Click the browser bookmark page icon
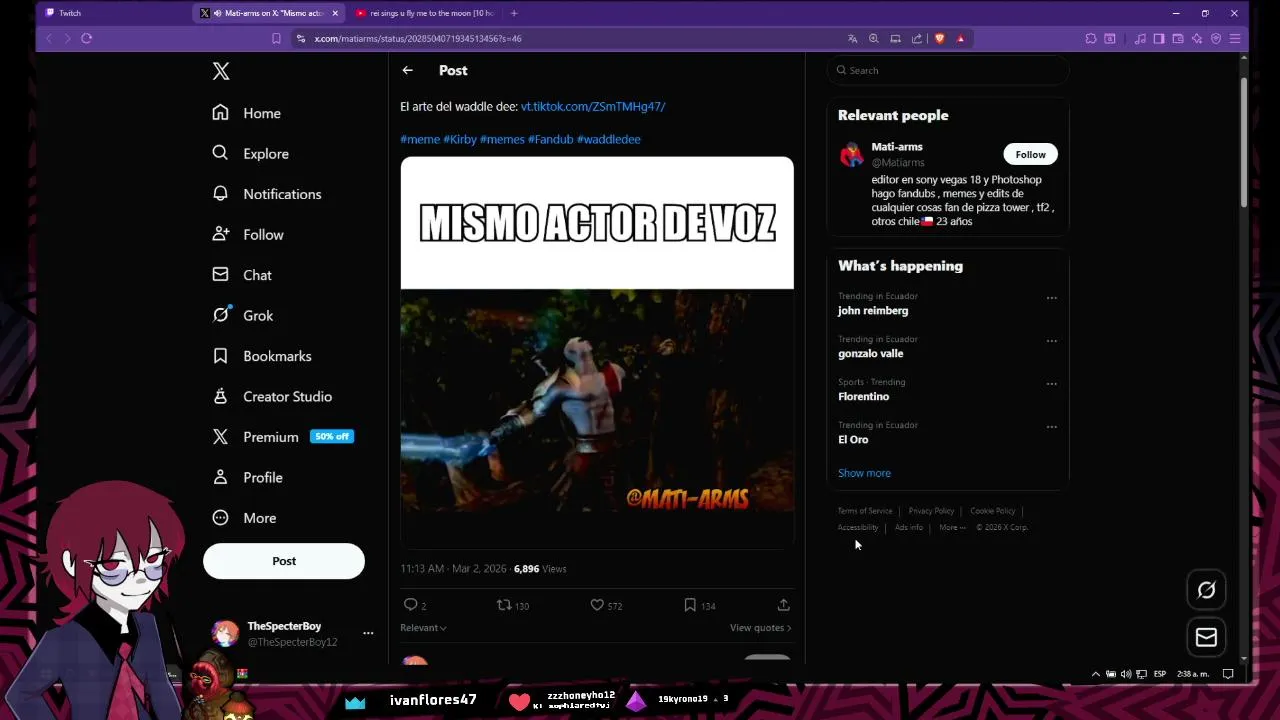Screen dimensions: 1280x720 coord(276,38)
